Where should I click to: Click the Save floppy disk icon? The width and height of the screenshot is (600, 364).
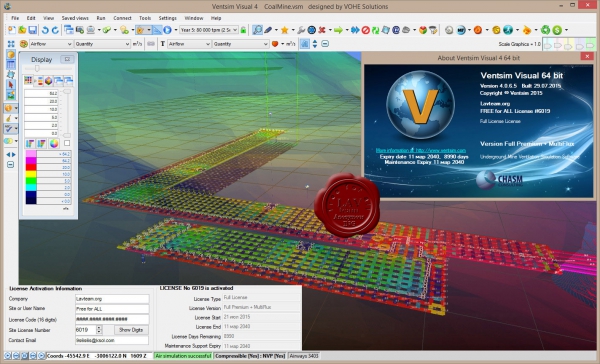click(33, 30)
